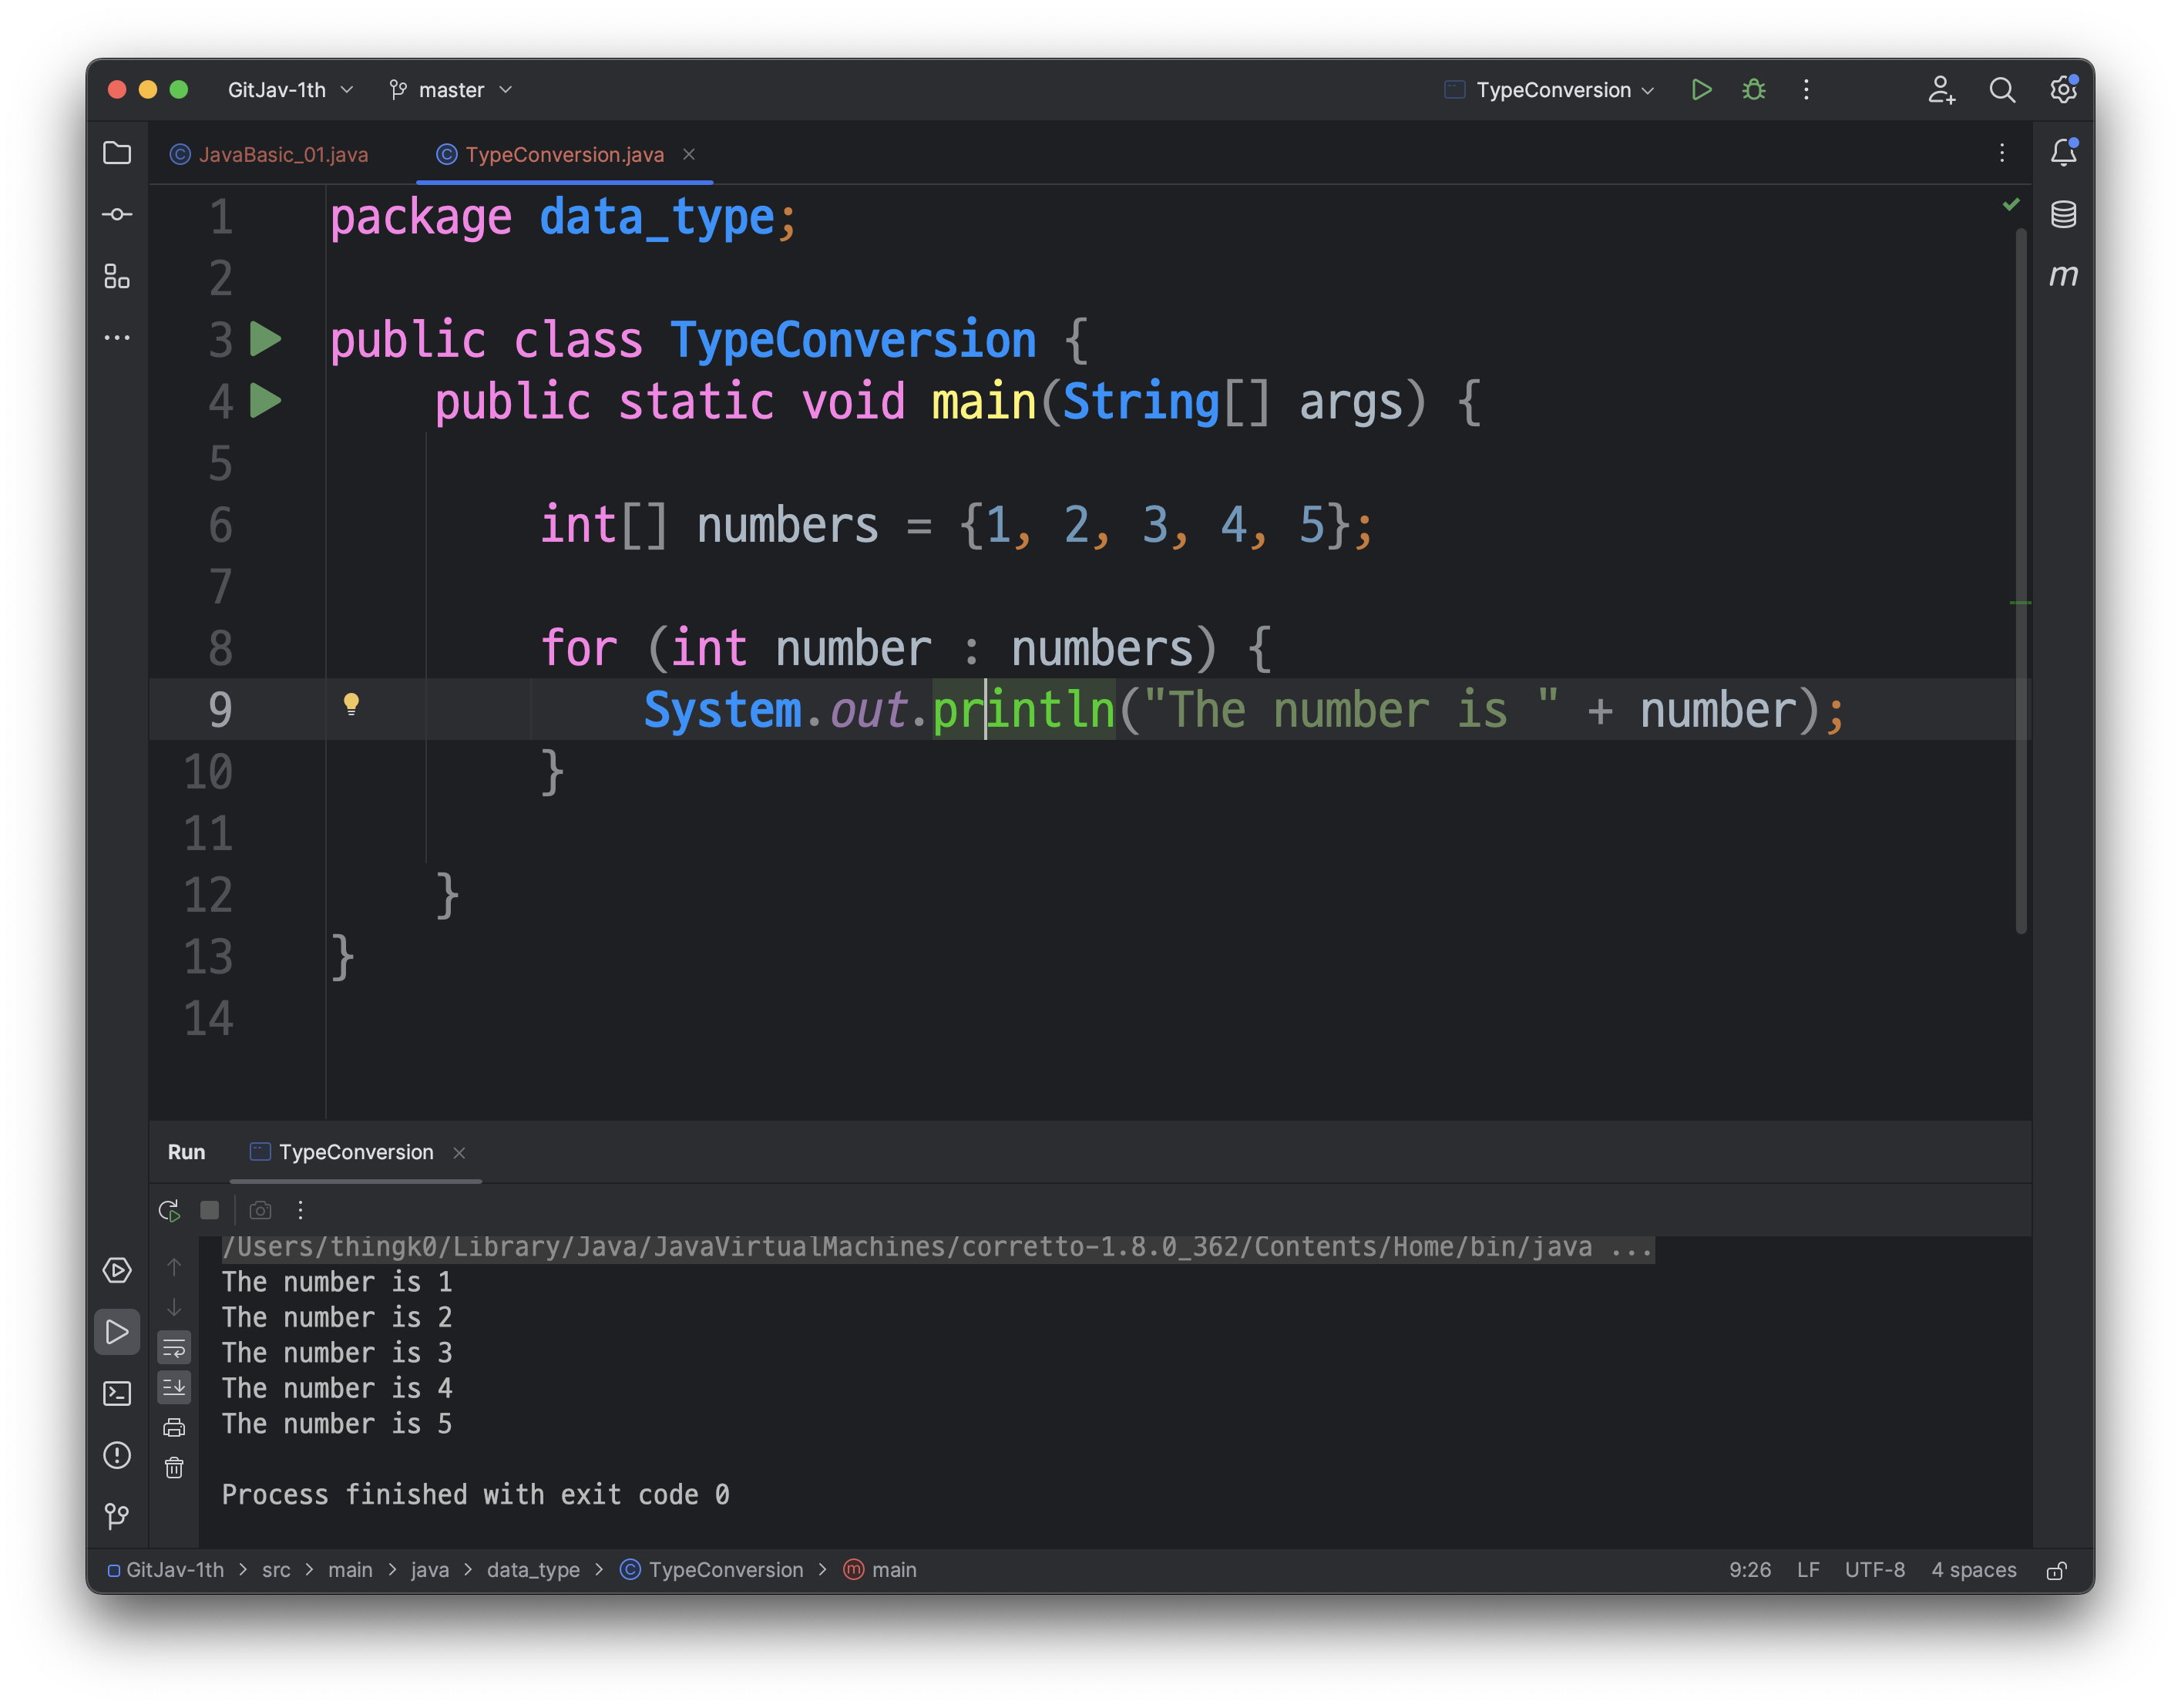Click 'Process finished with exit code 0' text
Screen dimensions: 2181x1708
[475, 1495]
